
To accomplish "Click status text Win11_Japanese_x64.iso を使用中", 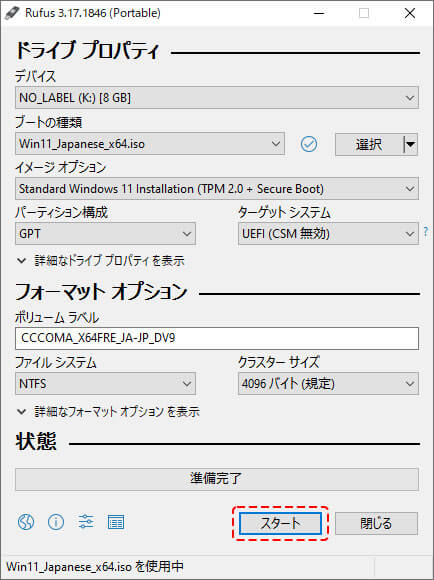I will click(95, 567).
